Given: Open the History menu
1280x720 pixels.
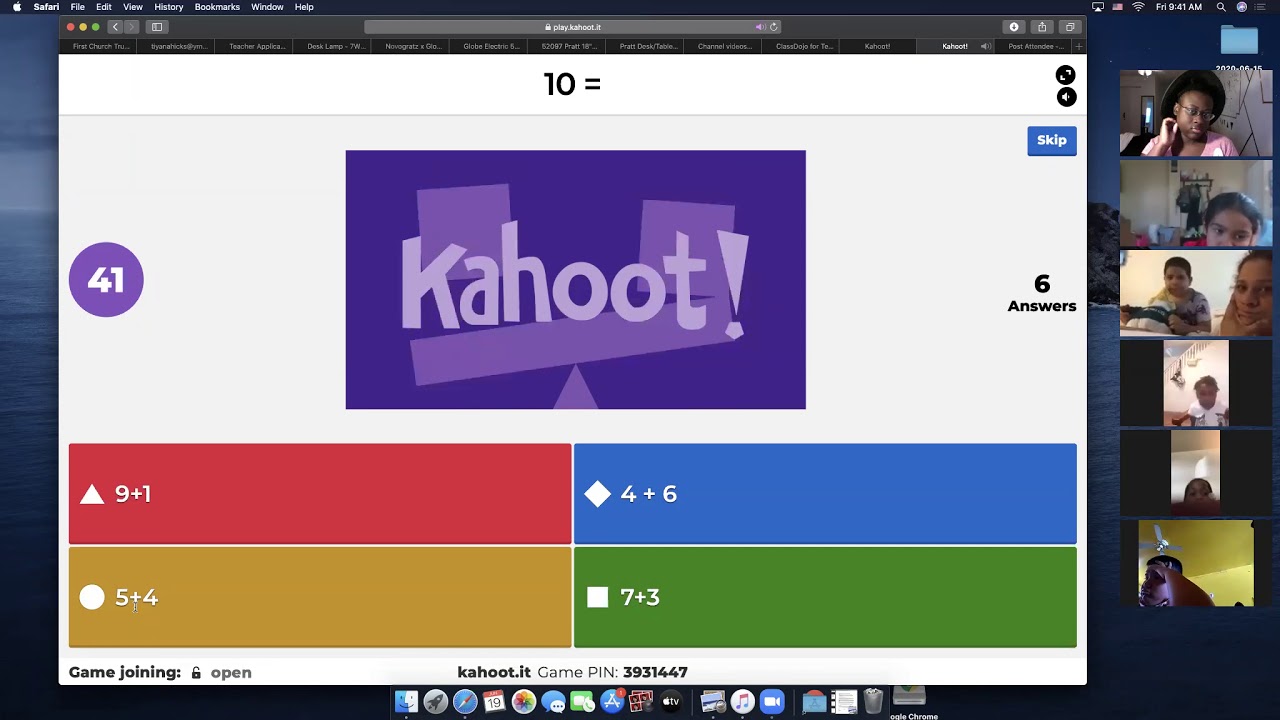Looking at the screenshot, I should 169,7.
